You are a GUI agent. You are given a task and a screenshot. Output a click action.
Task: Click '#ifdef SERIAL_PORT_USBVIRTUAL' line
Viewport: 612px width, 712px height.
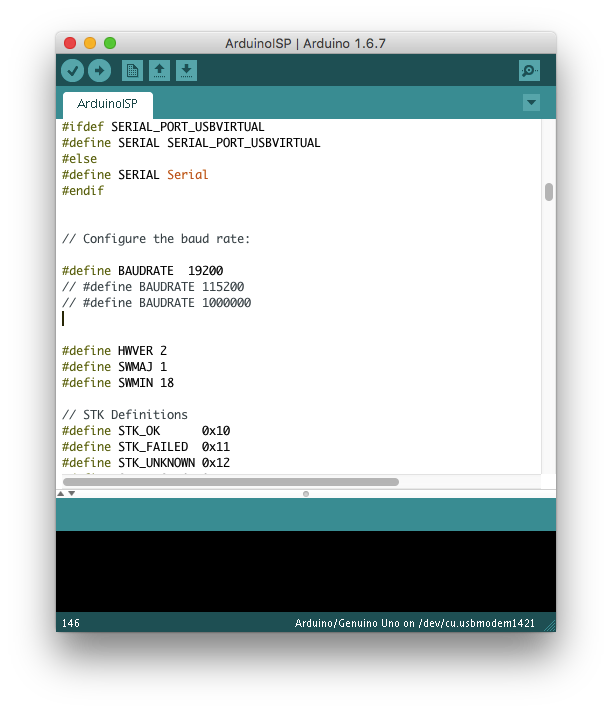163,127
